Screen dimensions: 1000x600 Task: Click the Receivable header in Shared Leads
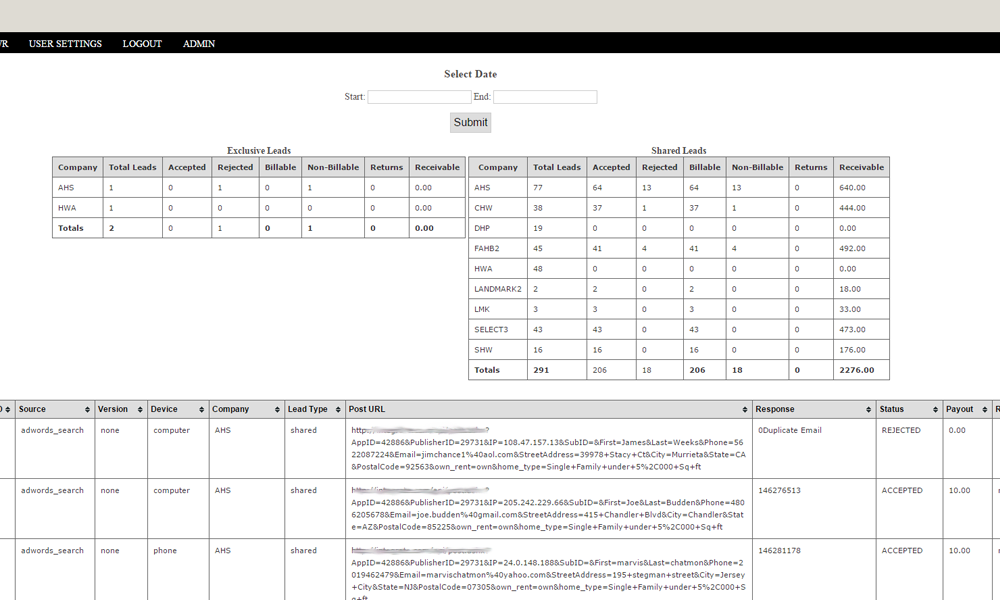point(861,167)
